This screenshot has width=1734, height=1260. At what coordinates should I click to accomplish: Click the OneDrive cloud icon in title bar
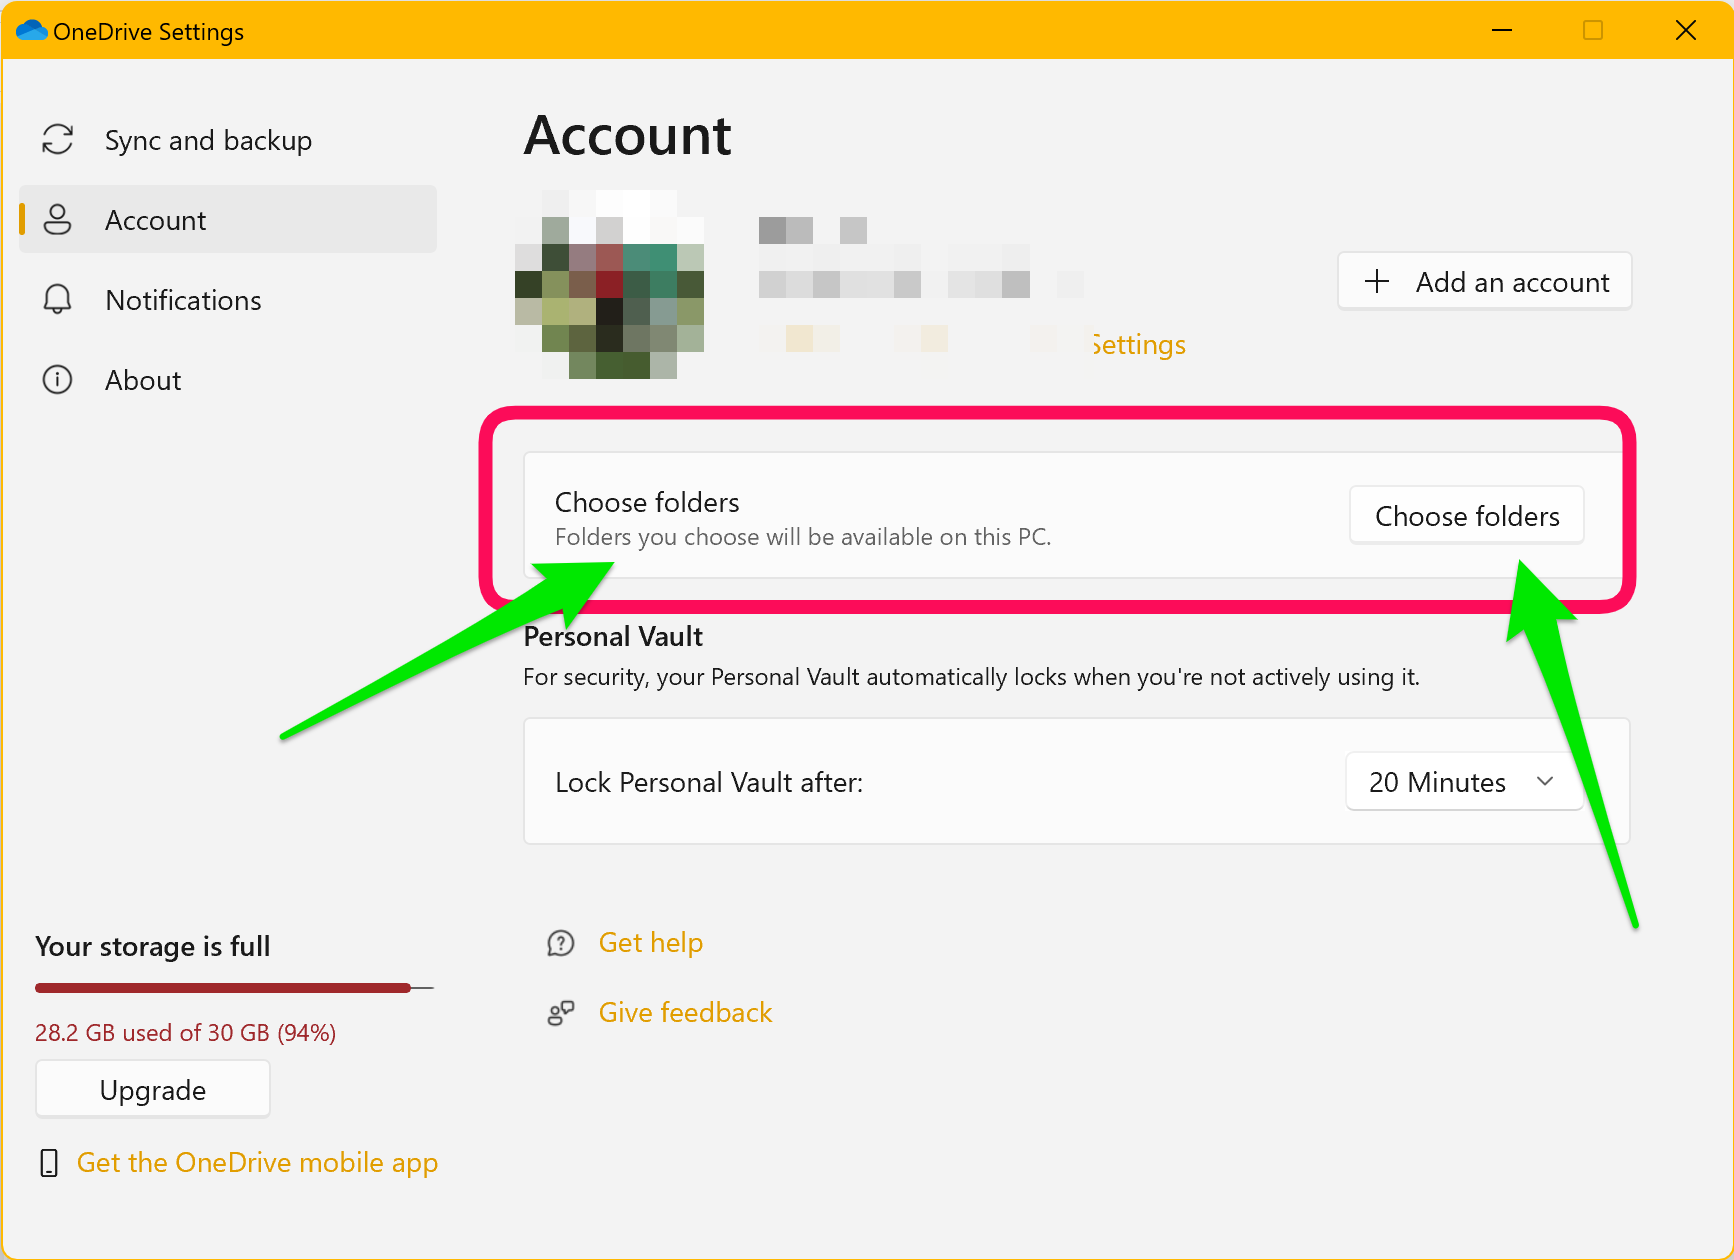31,30
